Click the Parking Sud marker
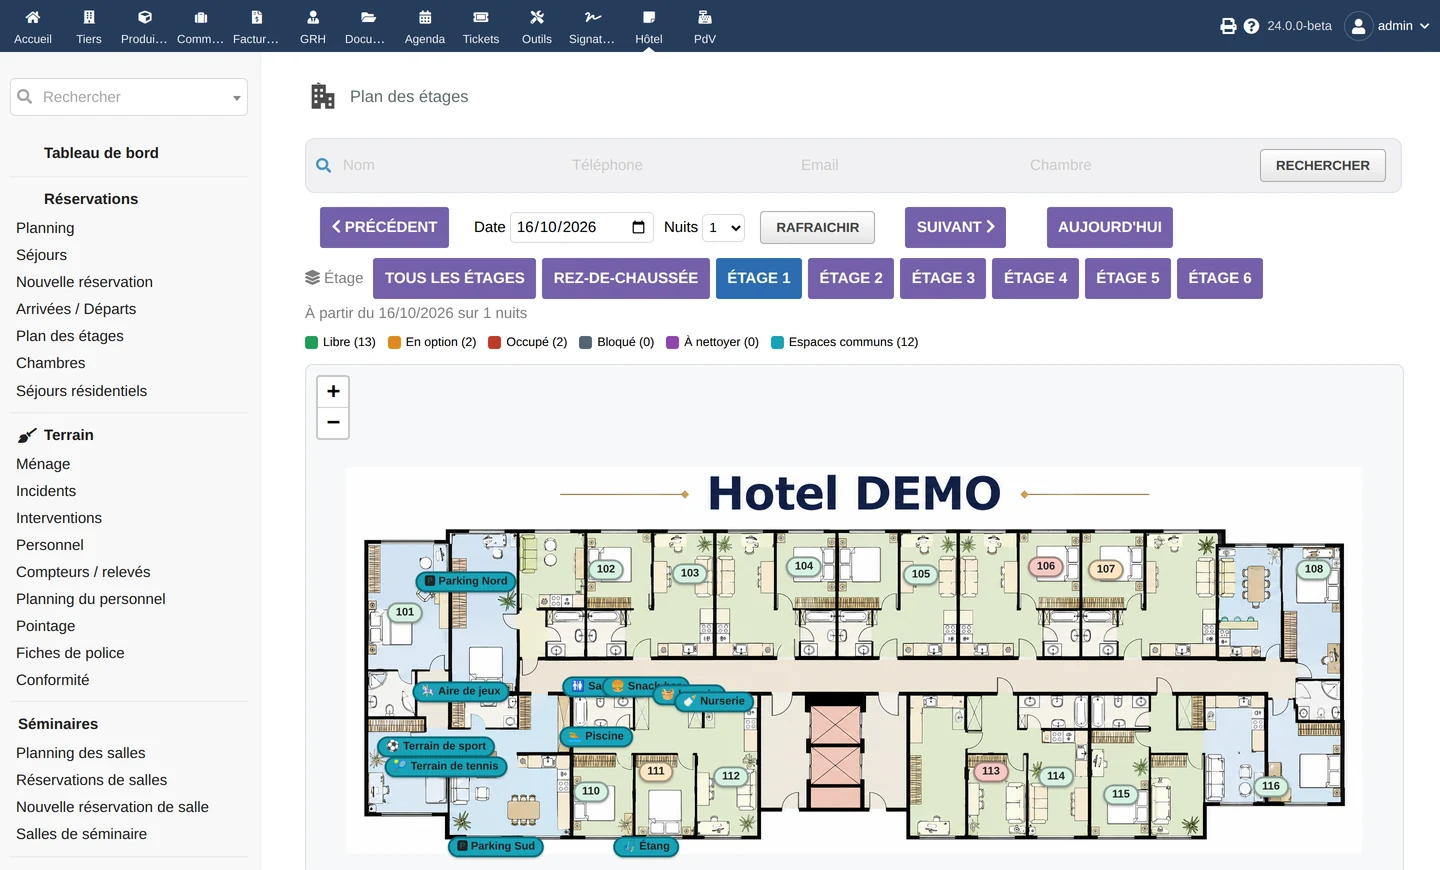 coord(496,846)
